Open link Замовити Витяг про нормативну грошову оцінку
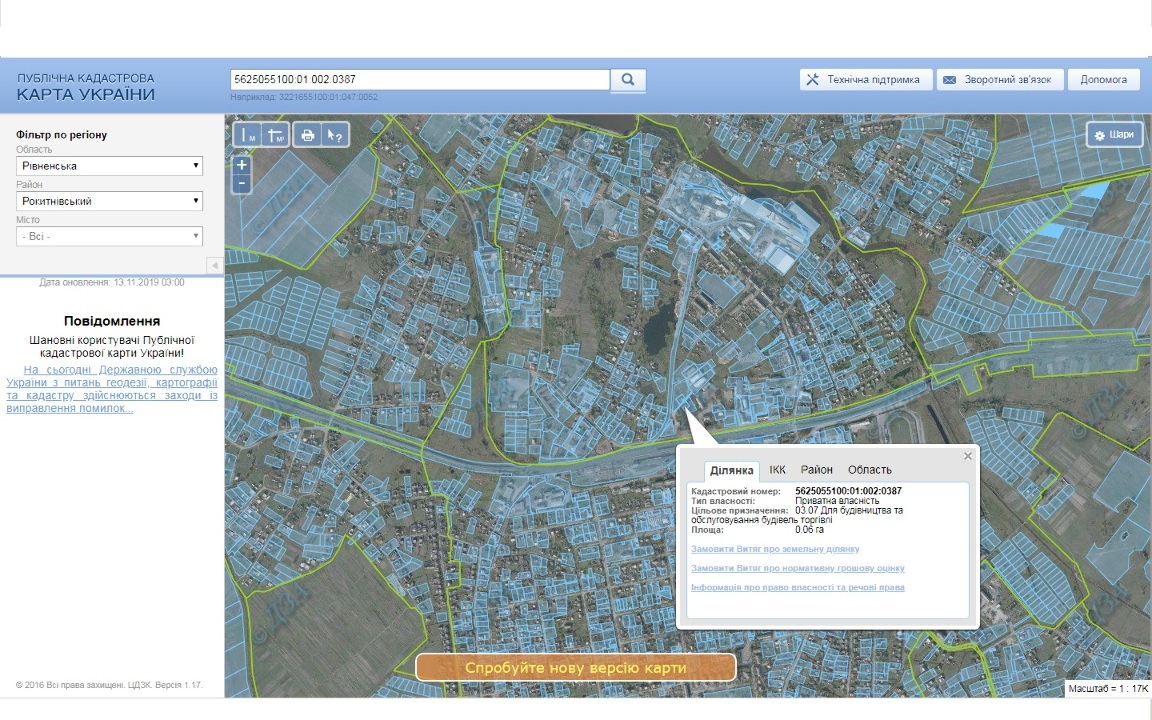Image resolution: width=1152 pixels, height=720 pixels. (798, 568)
